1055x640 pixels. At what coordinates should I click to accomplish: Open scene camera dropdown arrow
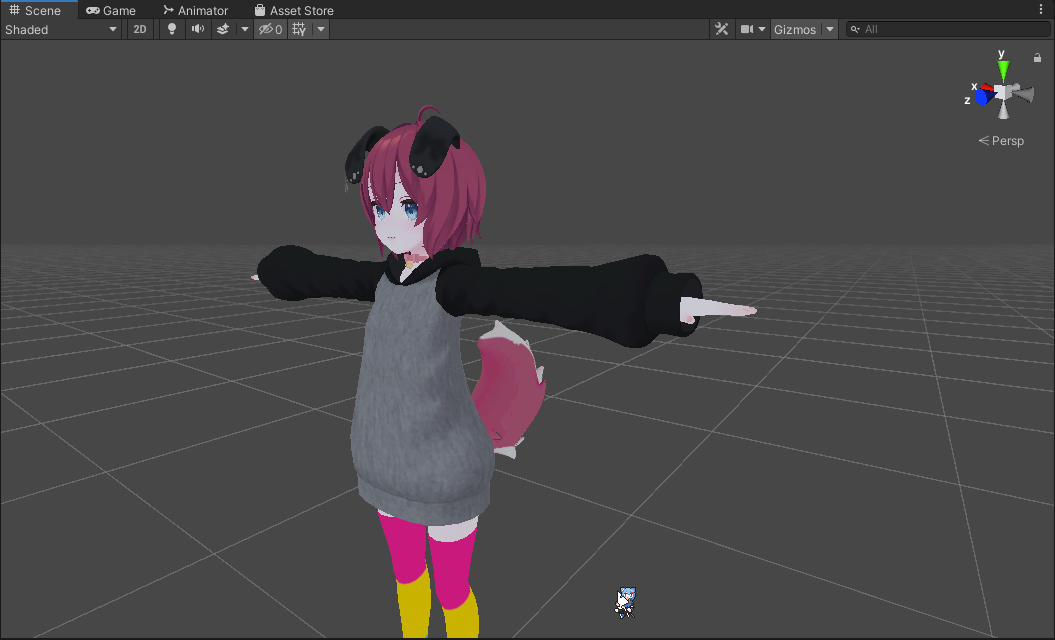click(762, 29)
